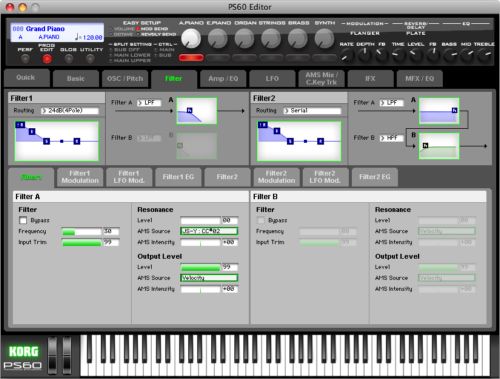Click Filter2 filter B high-pass graph
Image resolution: width=500 pixels, height=379 pixels.
pyautogui.click(x=439, y=146)
